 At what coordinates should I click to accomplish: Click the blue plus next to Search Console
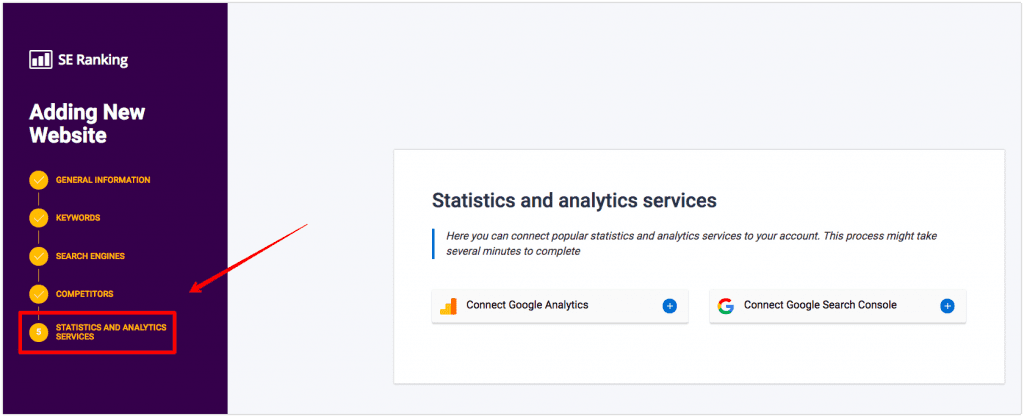pos(948,306)
